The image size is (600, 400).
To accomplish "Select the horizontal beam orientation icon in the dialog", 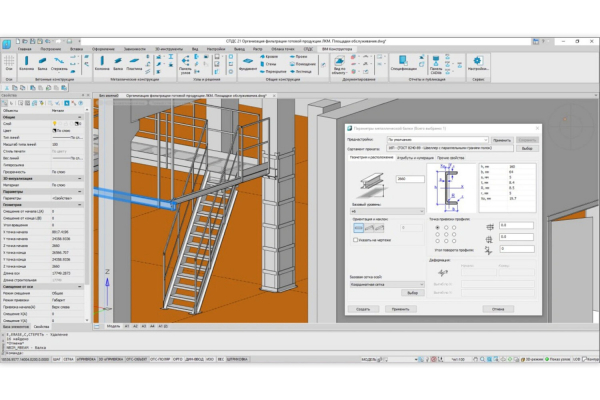I will (359, 228).
